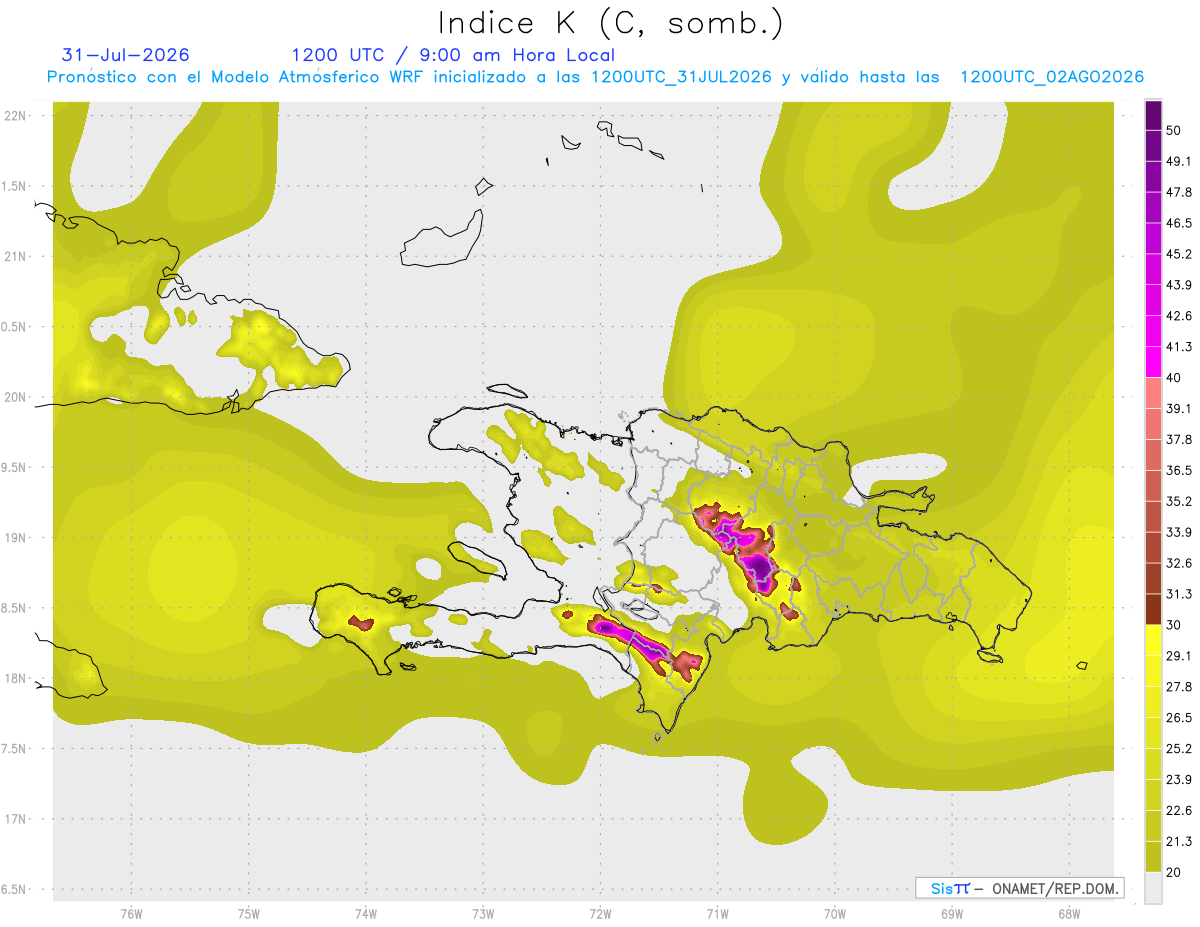Click the '69W' longitude label
The height and width of the screenshot is (927, 1200).
pos(952,914)
